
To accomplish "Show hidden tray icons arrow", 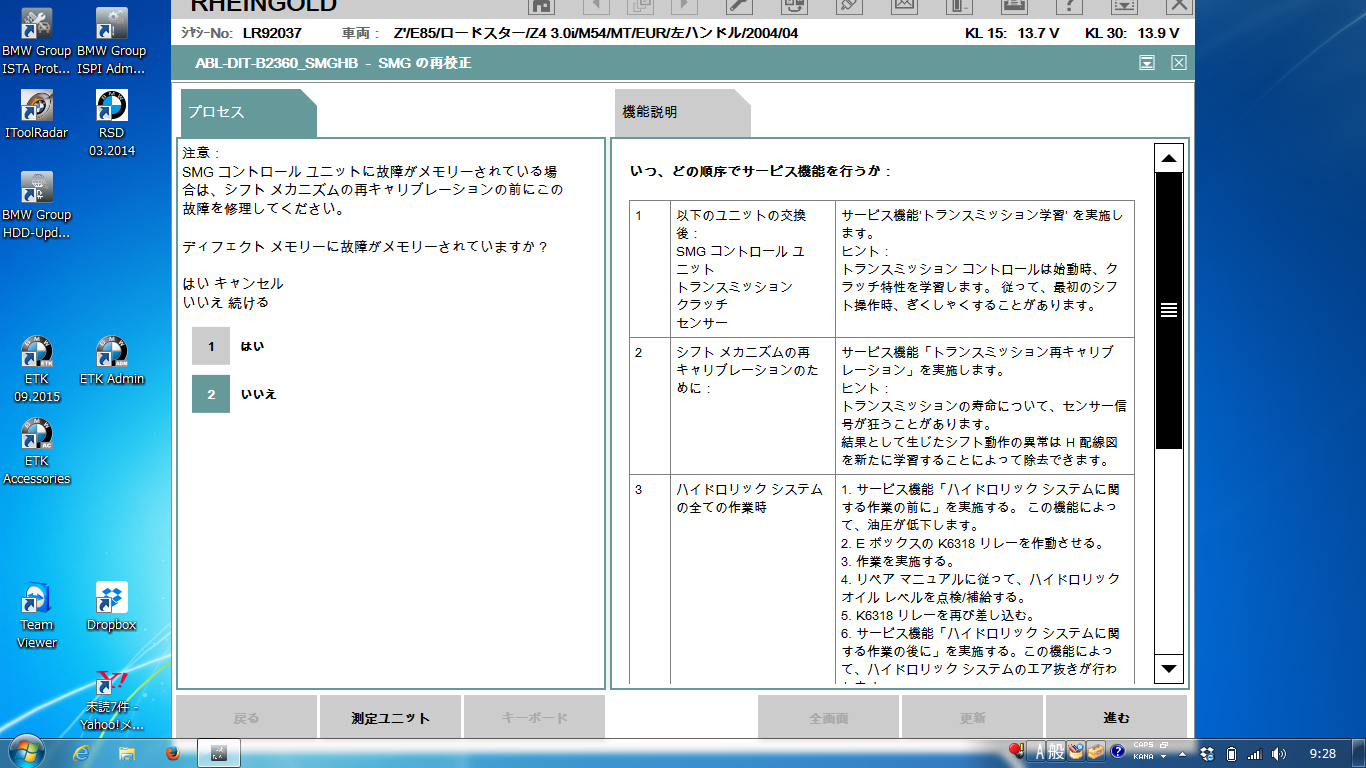I will (1181, 753).
